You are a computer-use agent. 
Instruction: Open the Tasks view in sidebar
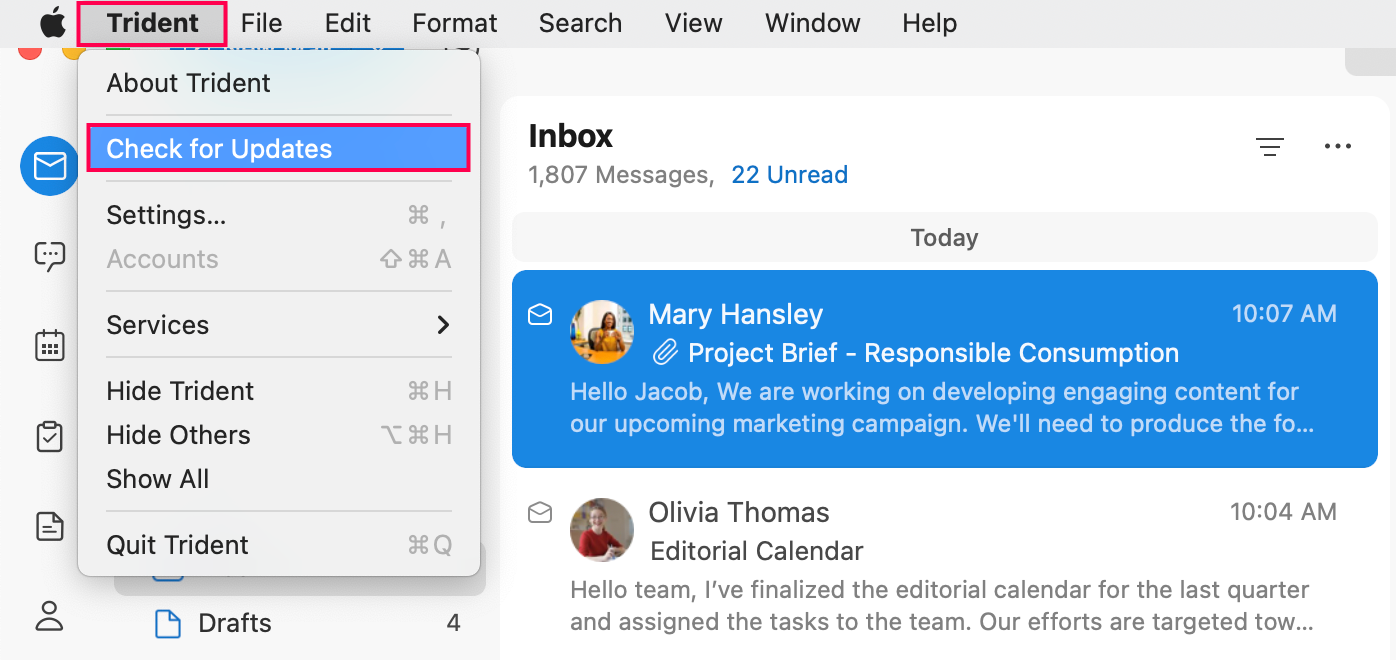coord(49,436)
